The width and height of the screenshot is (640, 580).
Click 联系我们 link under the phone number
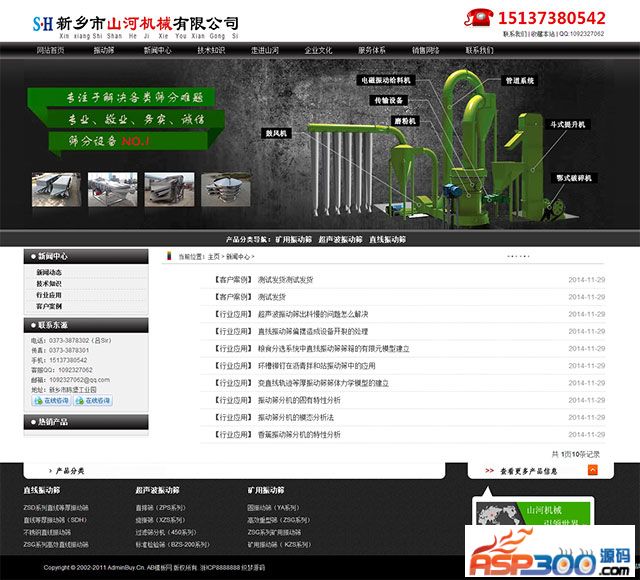pos(515,34)
